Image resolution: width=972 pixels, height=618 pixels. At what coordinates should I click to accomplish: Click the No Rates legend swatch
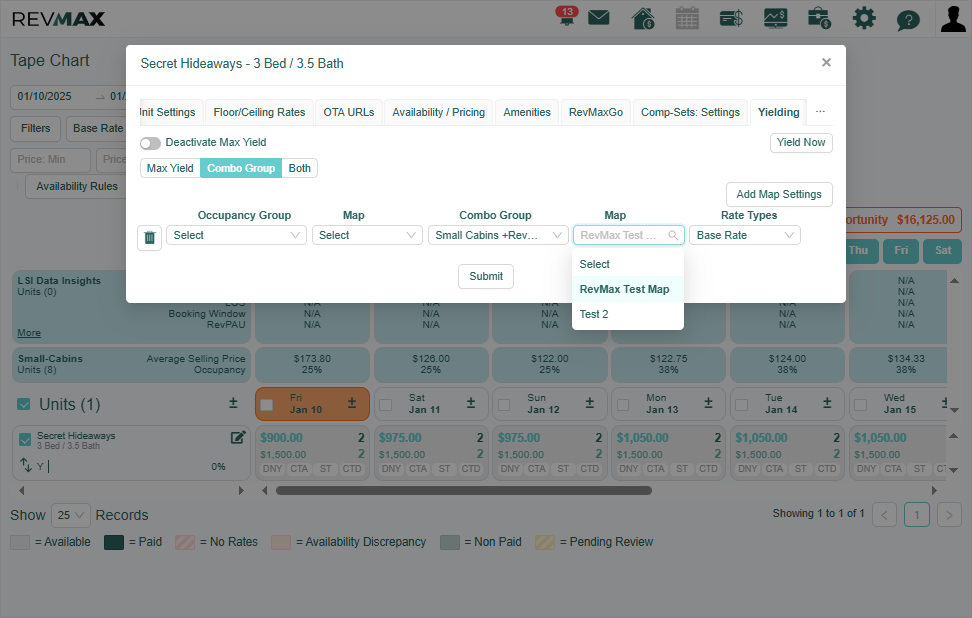[x=185, y=542]
